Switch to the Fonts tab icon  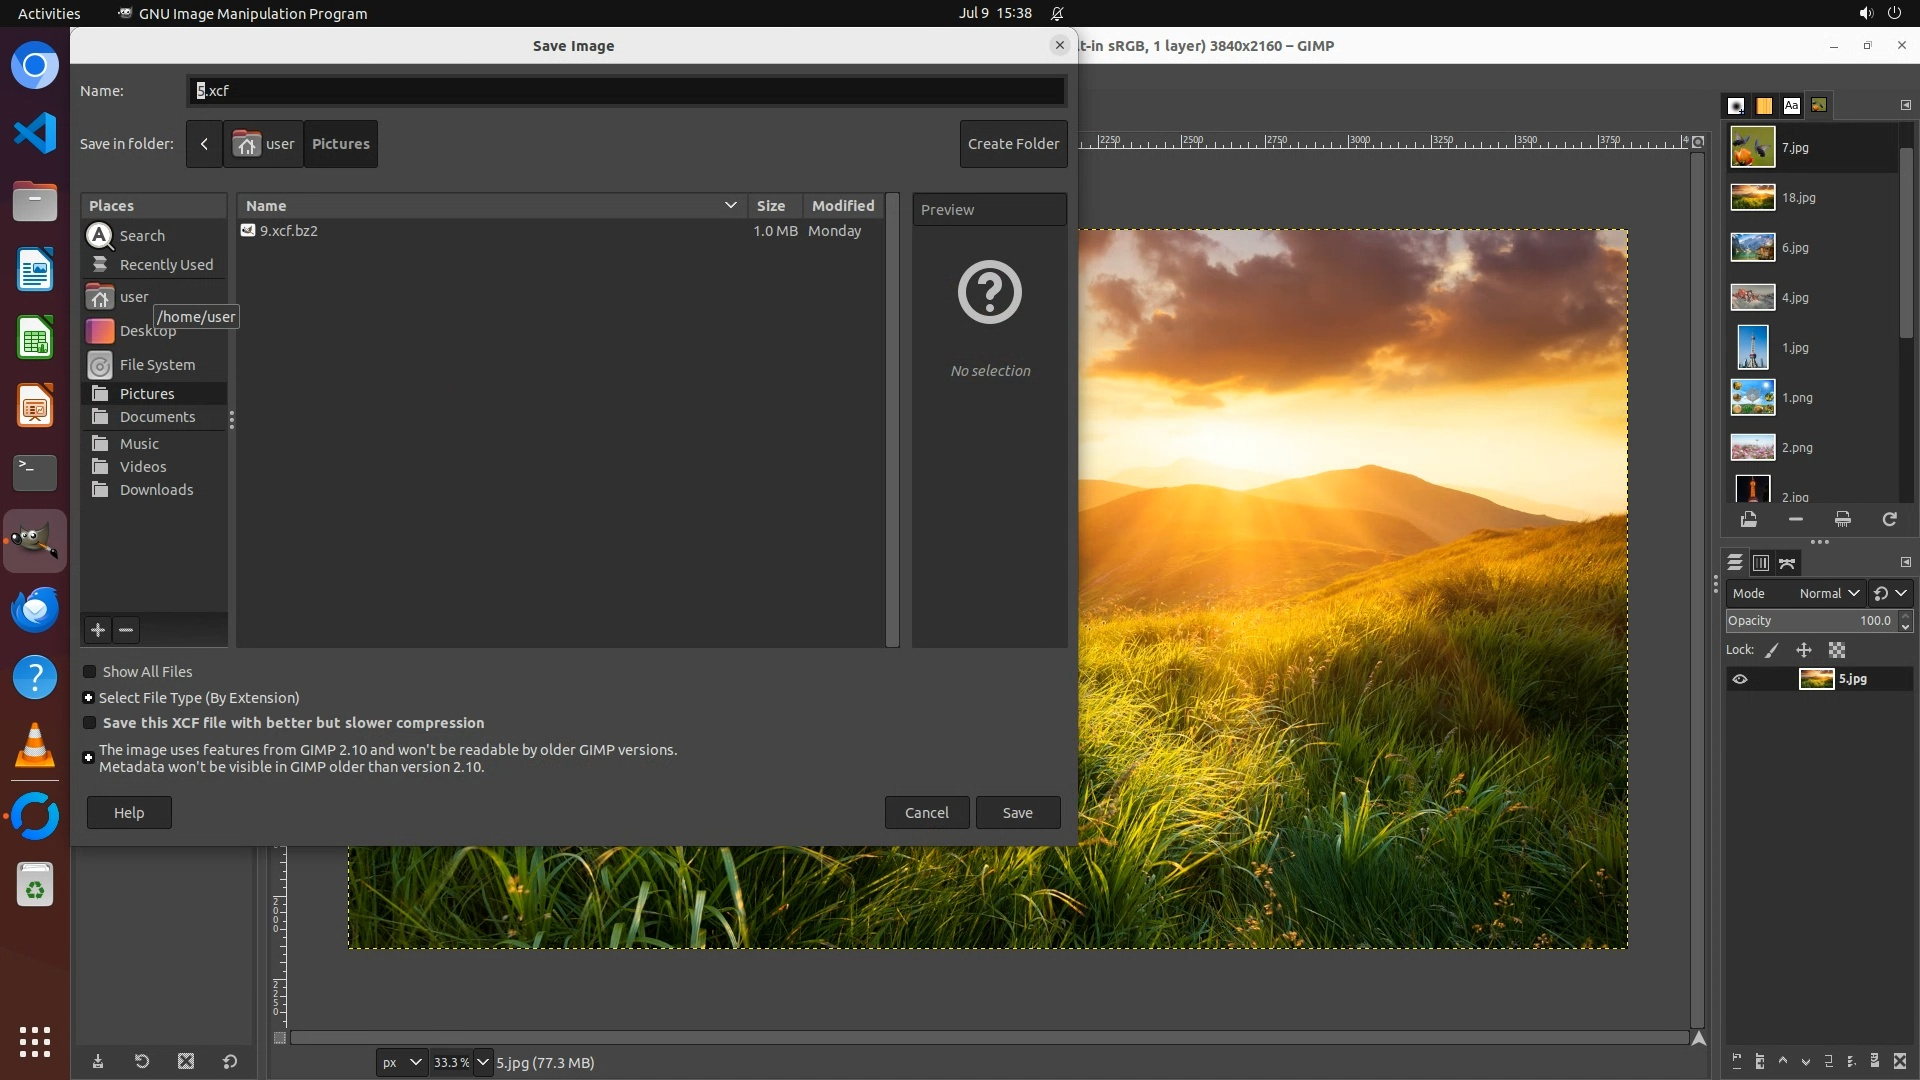[x=1791, y=105]
